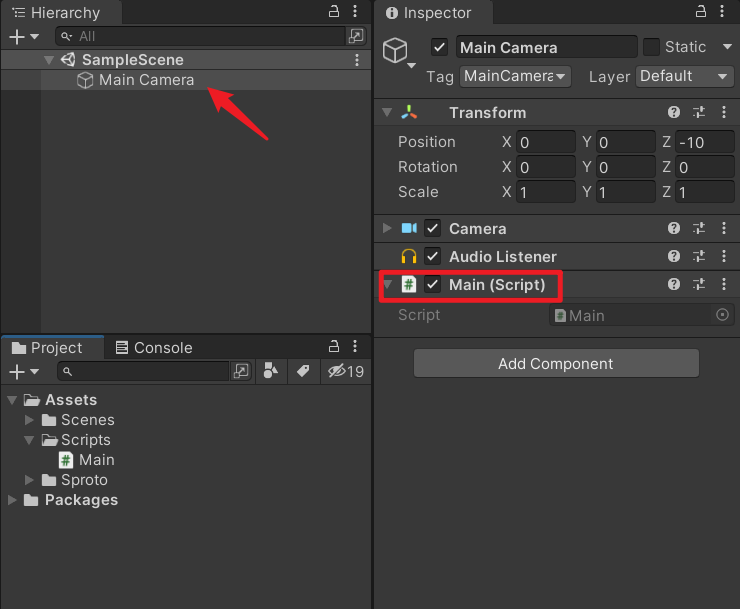Click search by type icon in Project
The image size is (740, 609).
pyautogui.click(x=270, y=371)
